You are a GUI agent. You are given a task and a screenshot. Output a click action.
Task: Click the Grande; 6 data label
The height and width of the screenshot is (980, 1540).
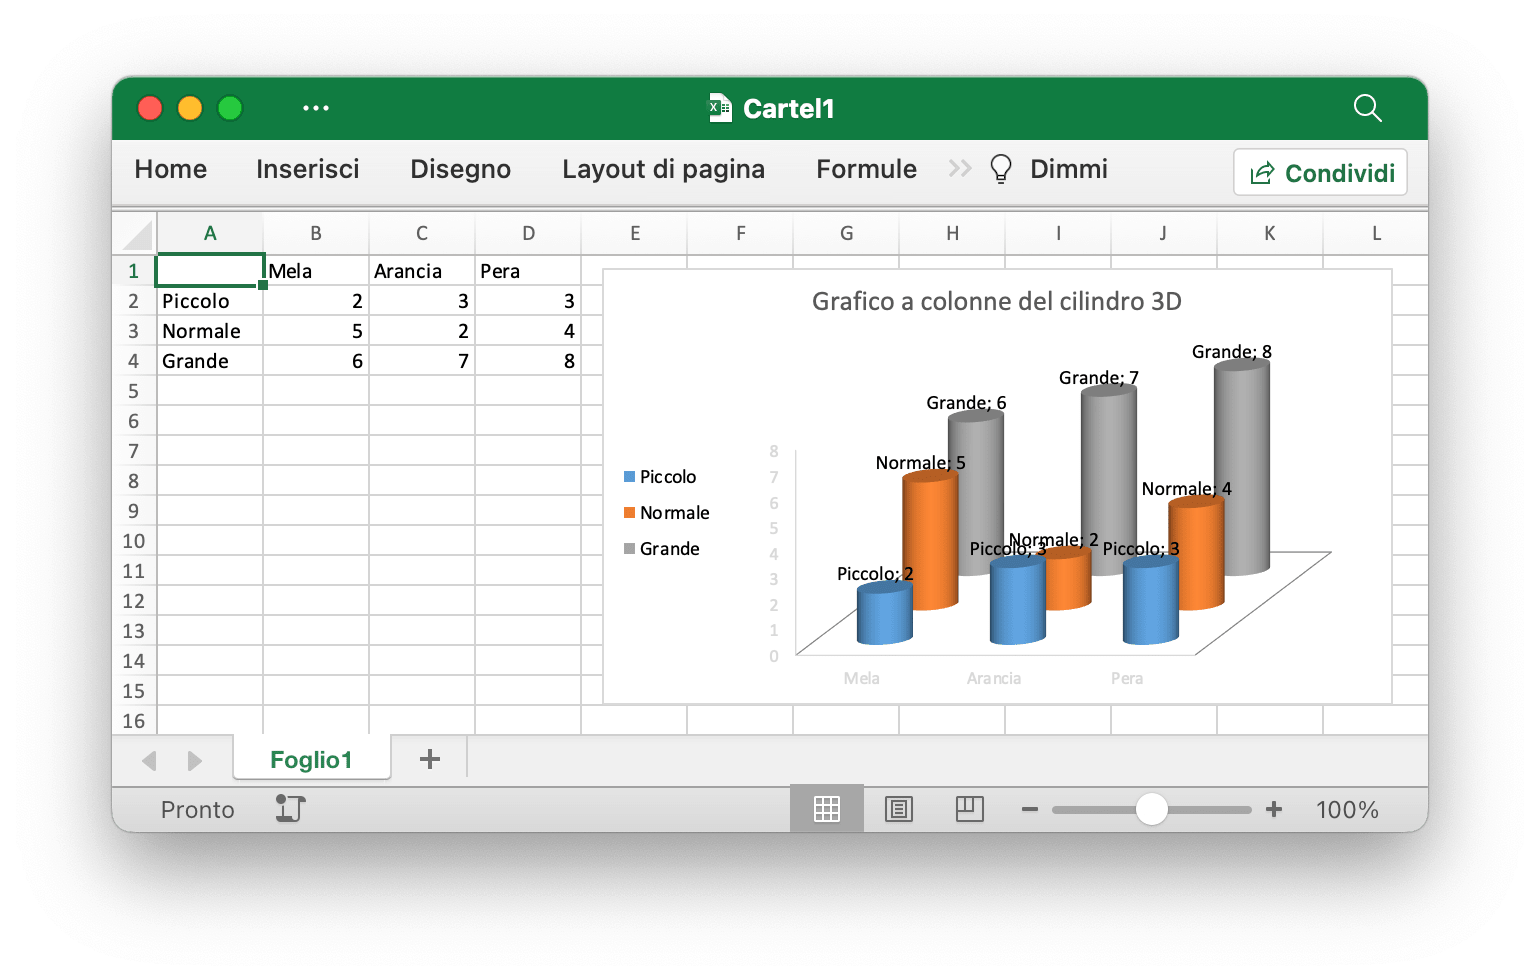(x=966, y=402)
